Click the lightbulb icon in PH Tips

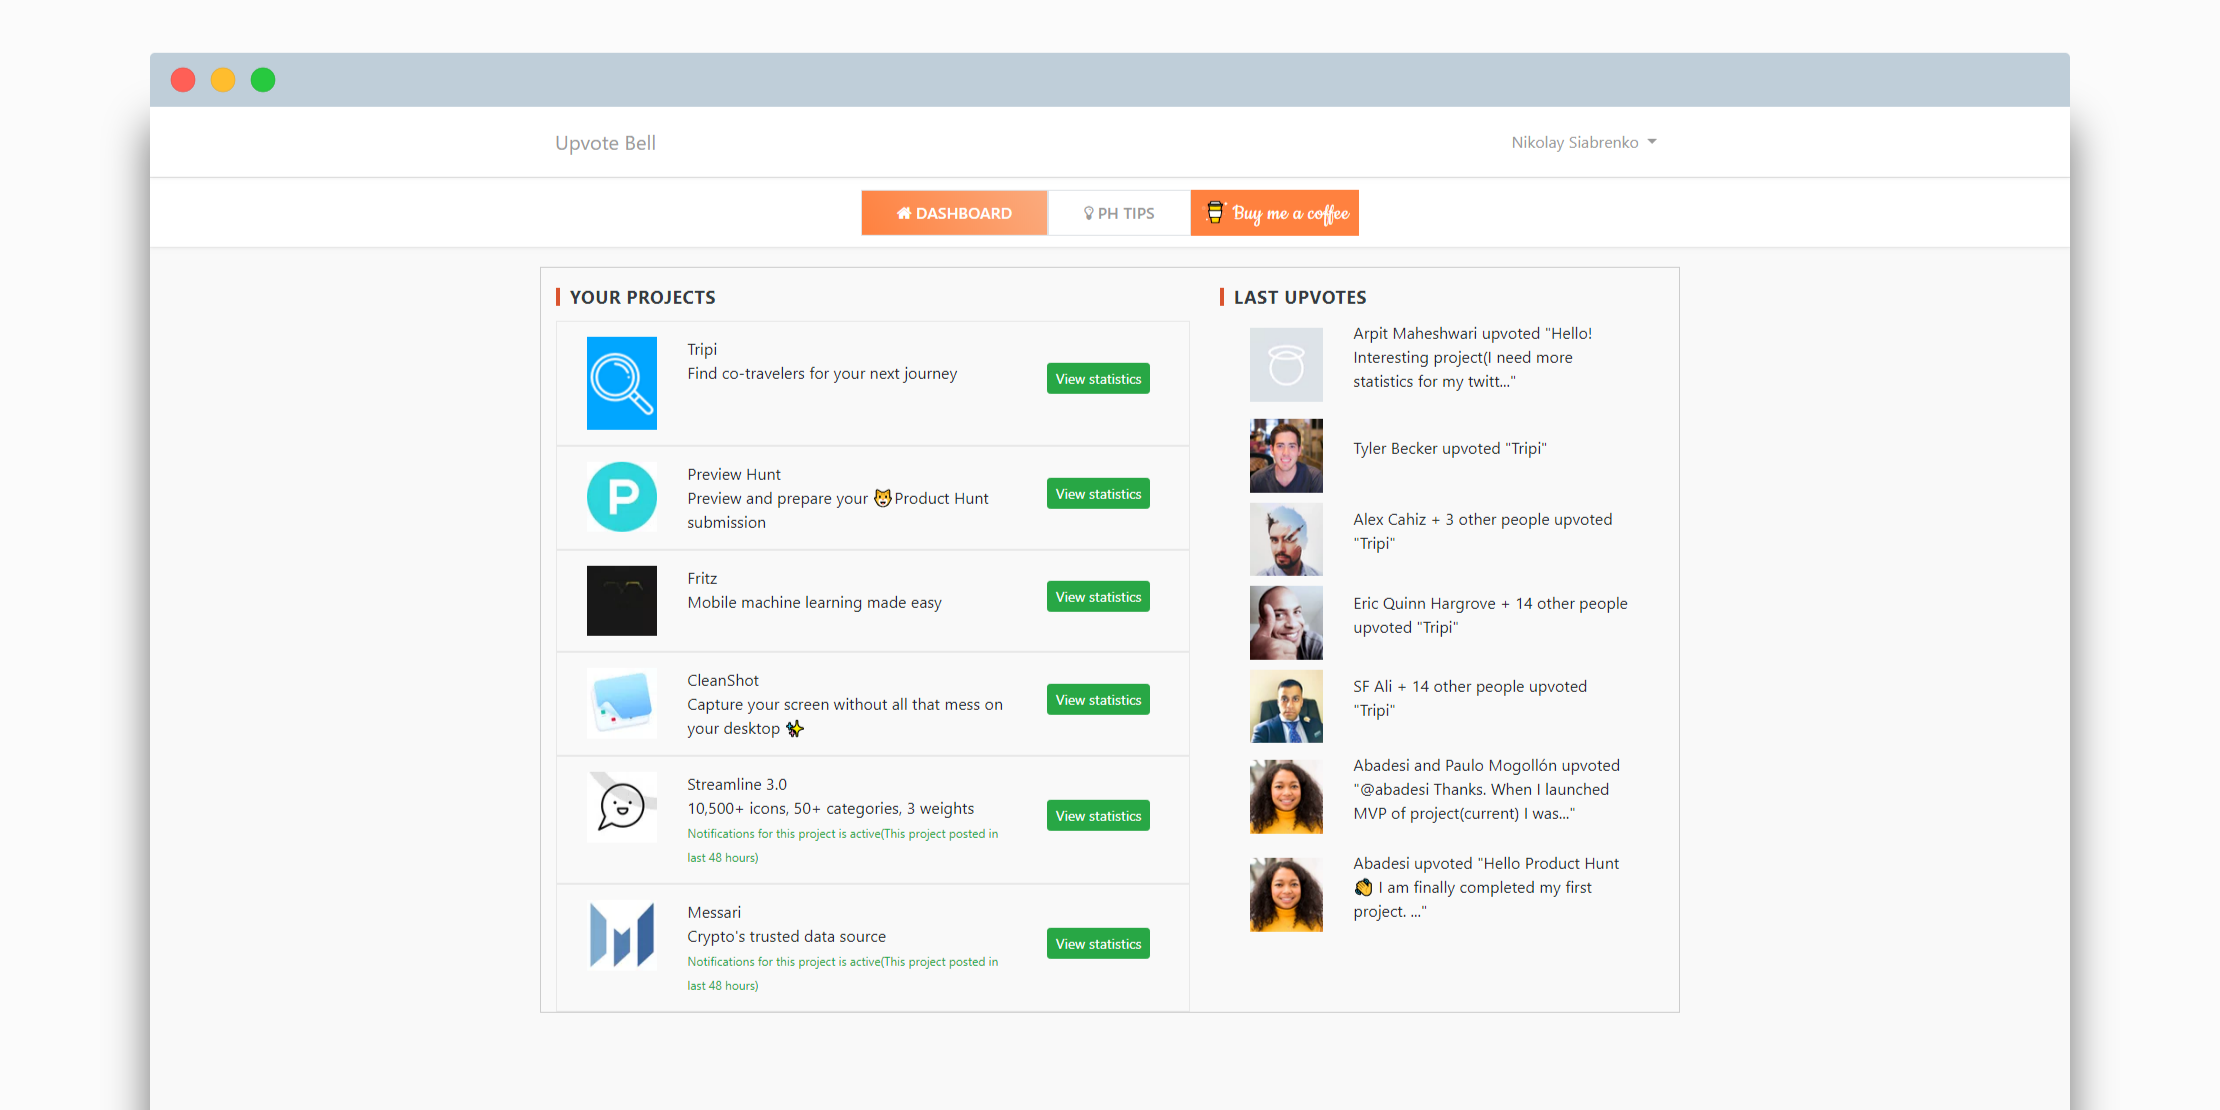pos(1088,213)
